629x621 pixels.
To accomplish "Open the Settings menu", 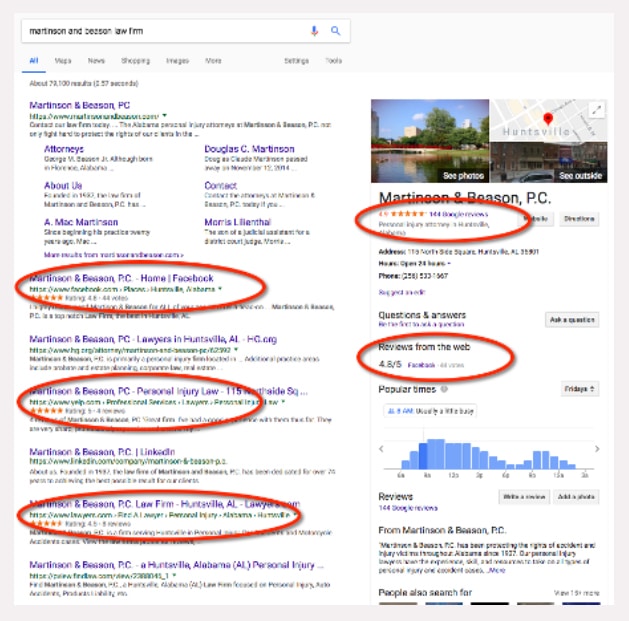I will tap(296, 61).
